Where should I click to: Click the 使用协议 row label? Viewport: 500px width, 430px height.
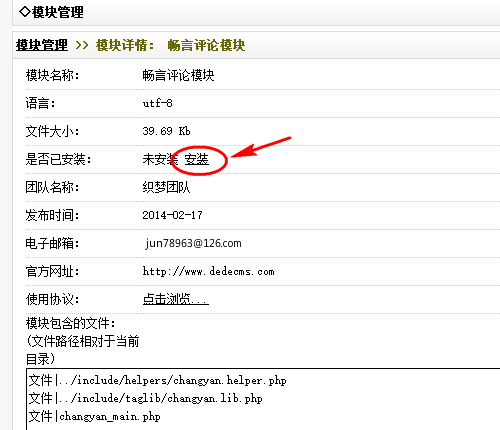[x=52, y=299]
